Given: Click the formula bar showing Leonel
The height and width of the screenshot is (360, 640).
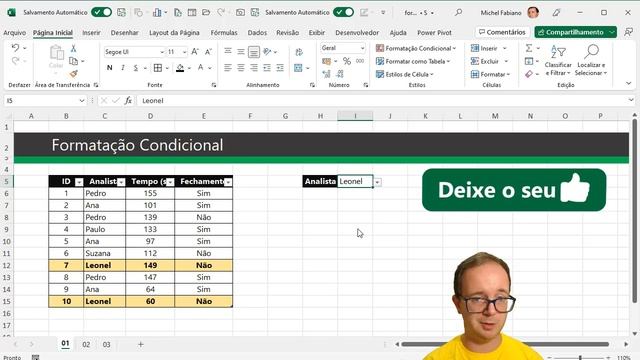Looking at the screenshot, I should pos(384,100).
